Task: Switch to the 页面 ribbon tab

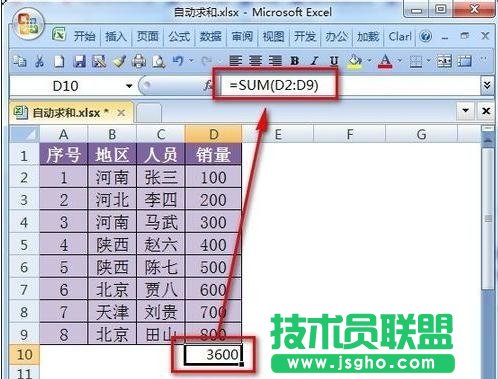Action: [147, 36]
